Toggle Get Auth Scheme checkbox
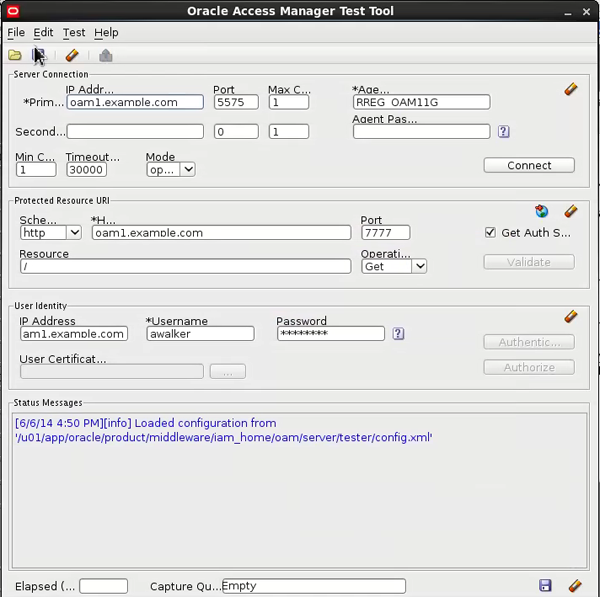Screen dimensions: 600x597 (490, 233)
